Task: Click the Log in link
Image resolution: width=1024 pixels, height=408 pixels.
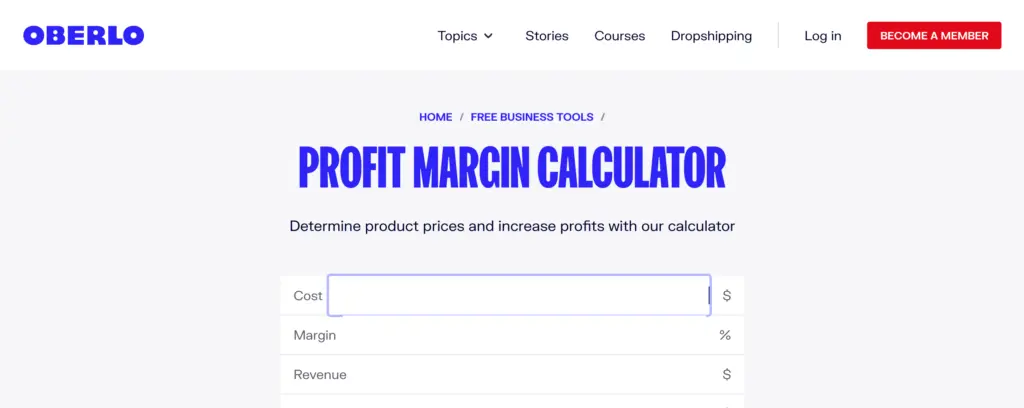Action: 823,36
